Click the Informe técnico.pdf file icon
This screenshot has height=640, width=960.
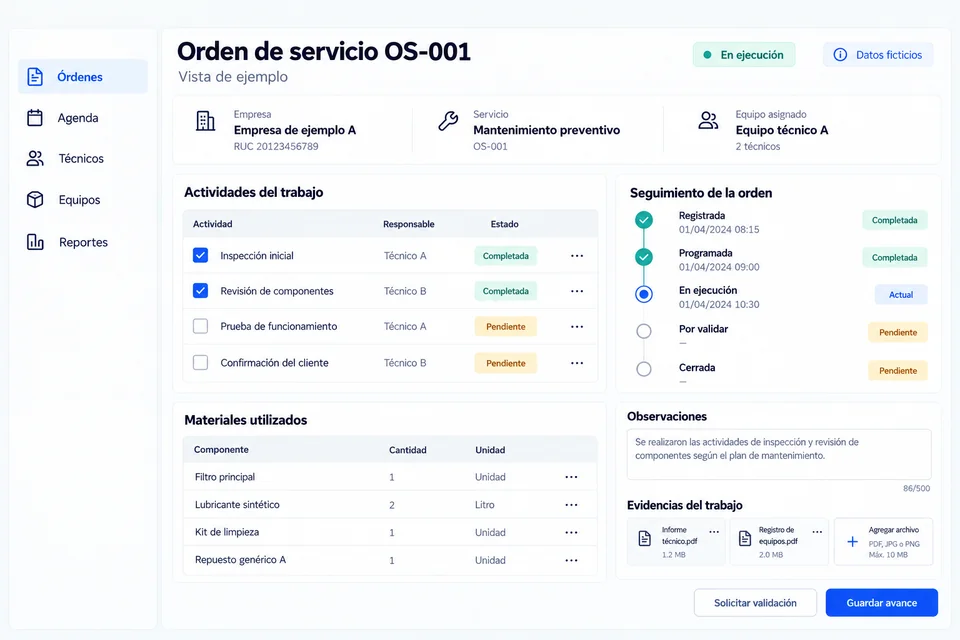click(645, 538)
